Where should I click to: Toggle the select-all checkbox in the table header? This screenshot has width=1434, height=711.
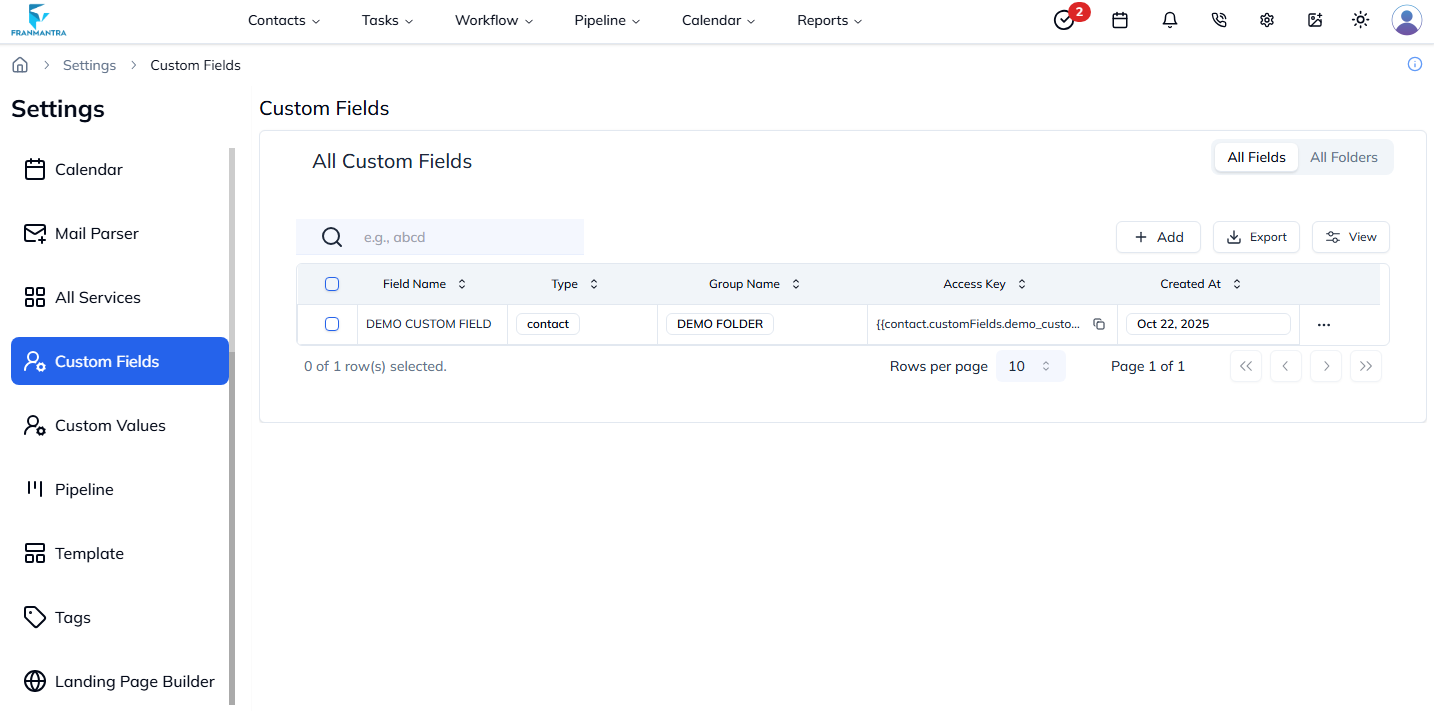tap(331, 283)
